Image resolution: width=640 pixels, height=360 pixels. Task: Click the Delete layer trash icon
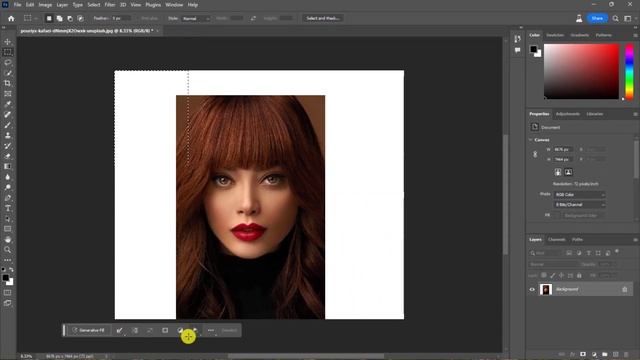tap(626, 354)
